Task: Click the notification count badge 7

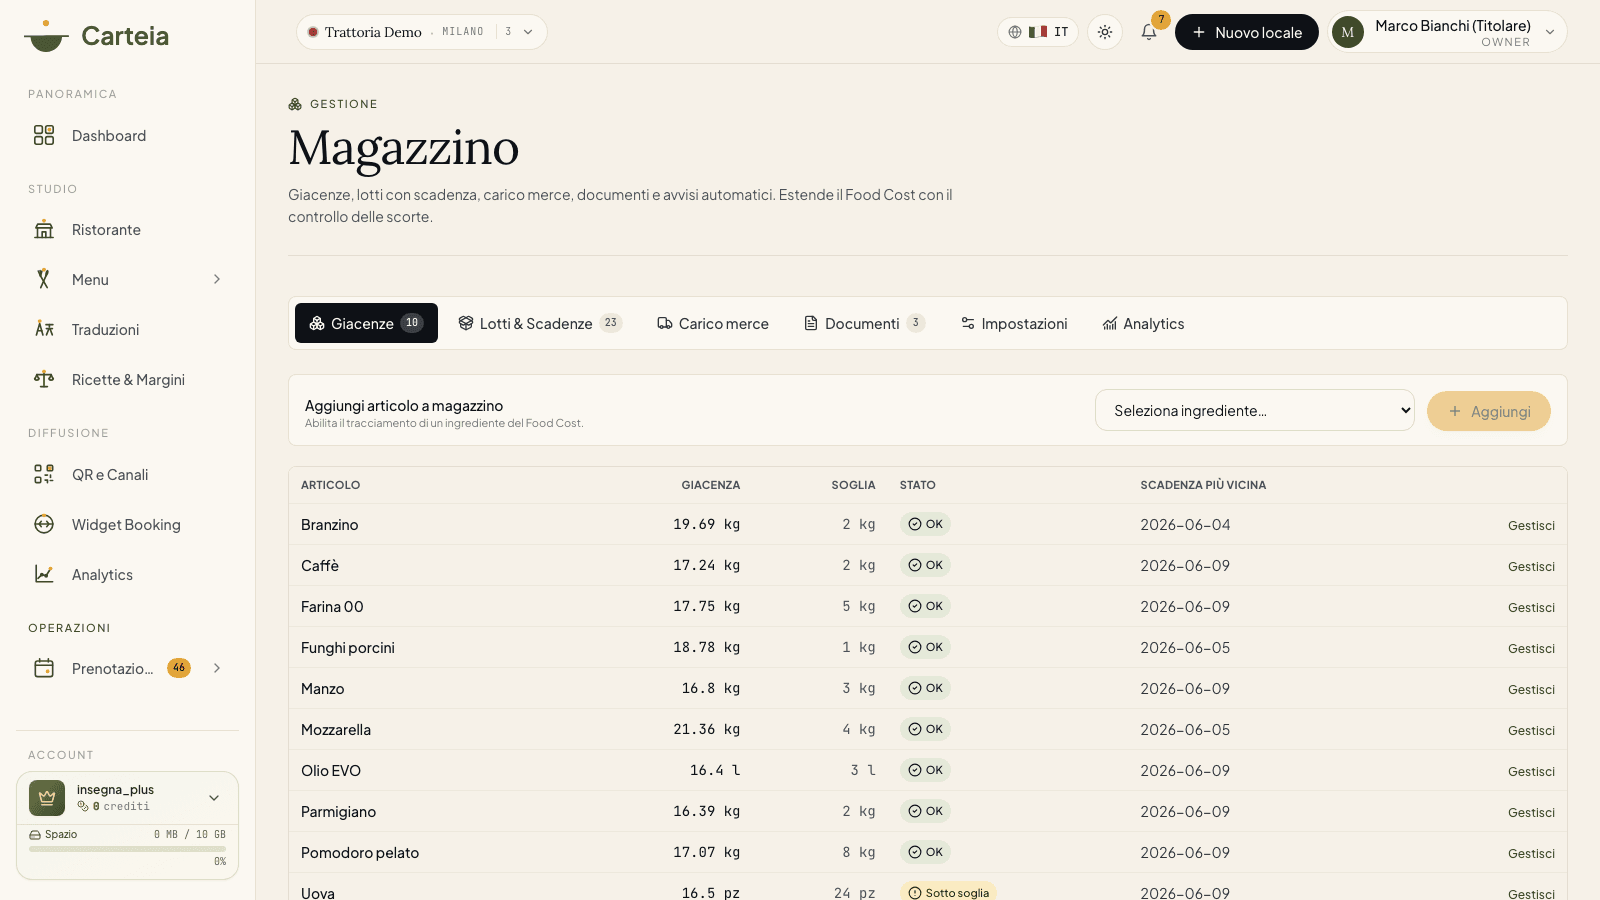Action: (x=1161, y=20)
